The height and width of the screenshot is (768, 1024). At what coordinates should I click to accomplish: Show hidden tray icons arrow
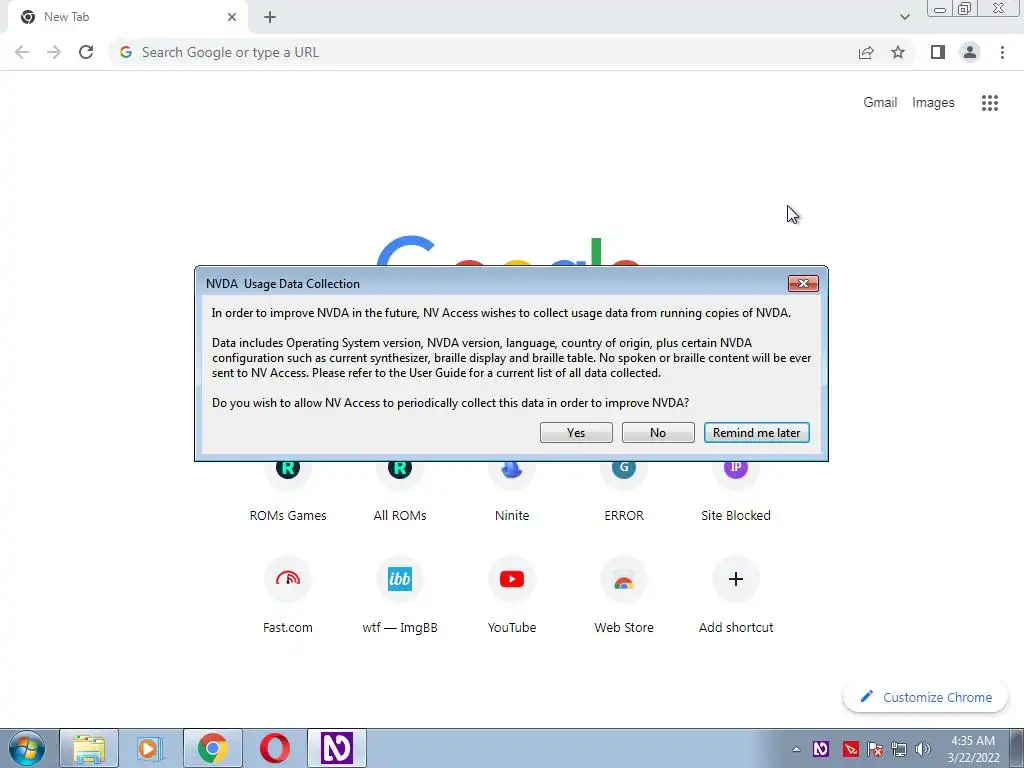pyautogui.click(x=796, y=749)
